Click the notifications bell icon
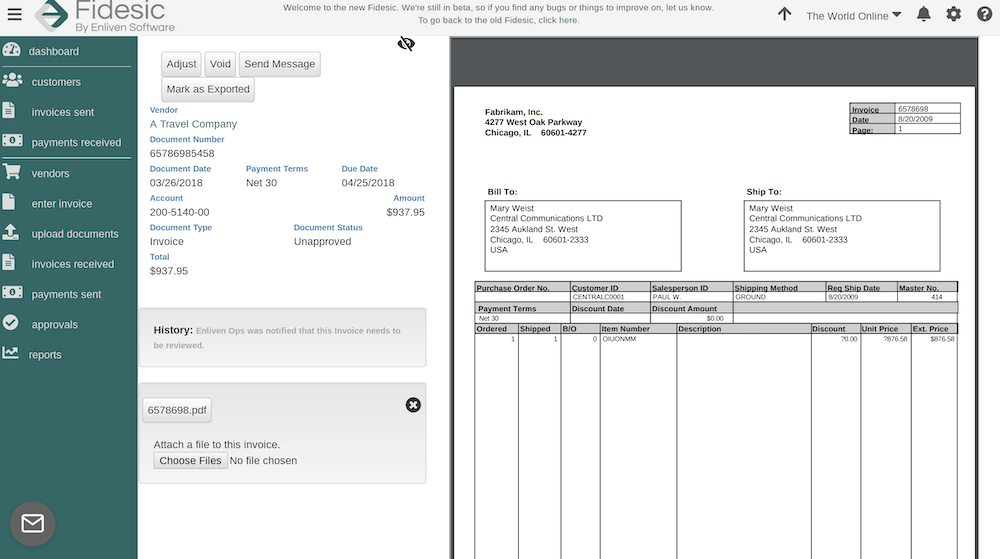Screen dimensions: 1000x559 923,14
